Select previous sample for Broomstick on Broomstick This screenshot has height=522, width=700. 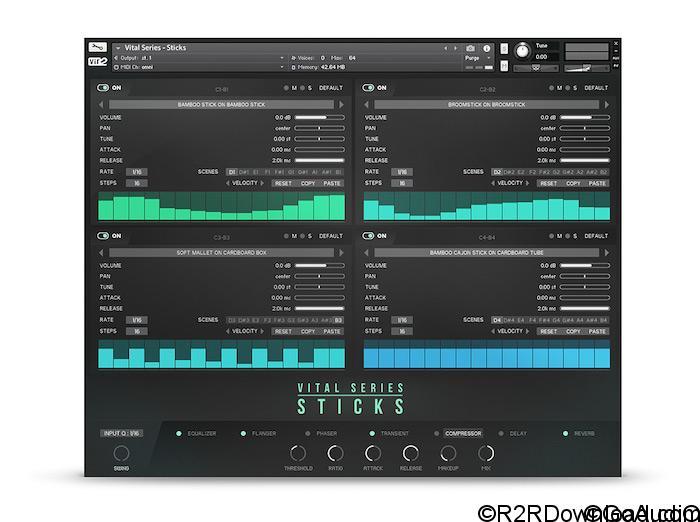point(367,104)
